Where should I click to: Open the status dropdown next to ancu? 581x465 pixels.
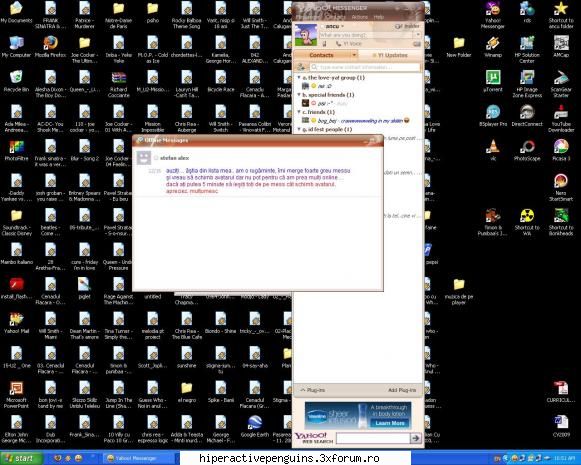(x=342, y=26)
